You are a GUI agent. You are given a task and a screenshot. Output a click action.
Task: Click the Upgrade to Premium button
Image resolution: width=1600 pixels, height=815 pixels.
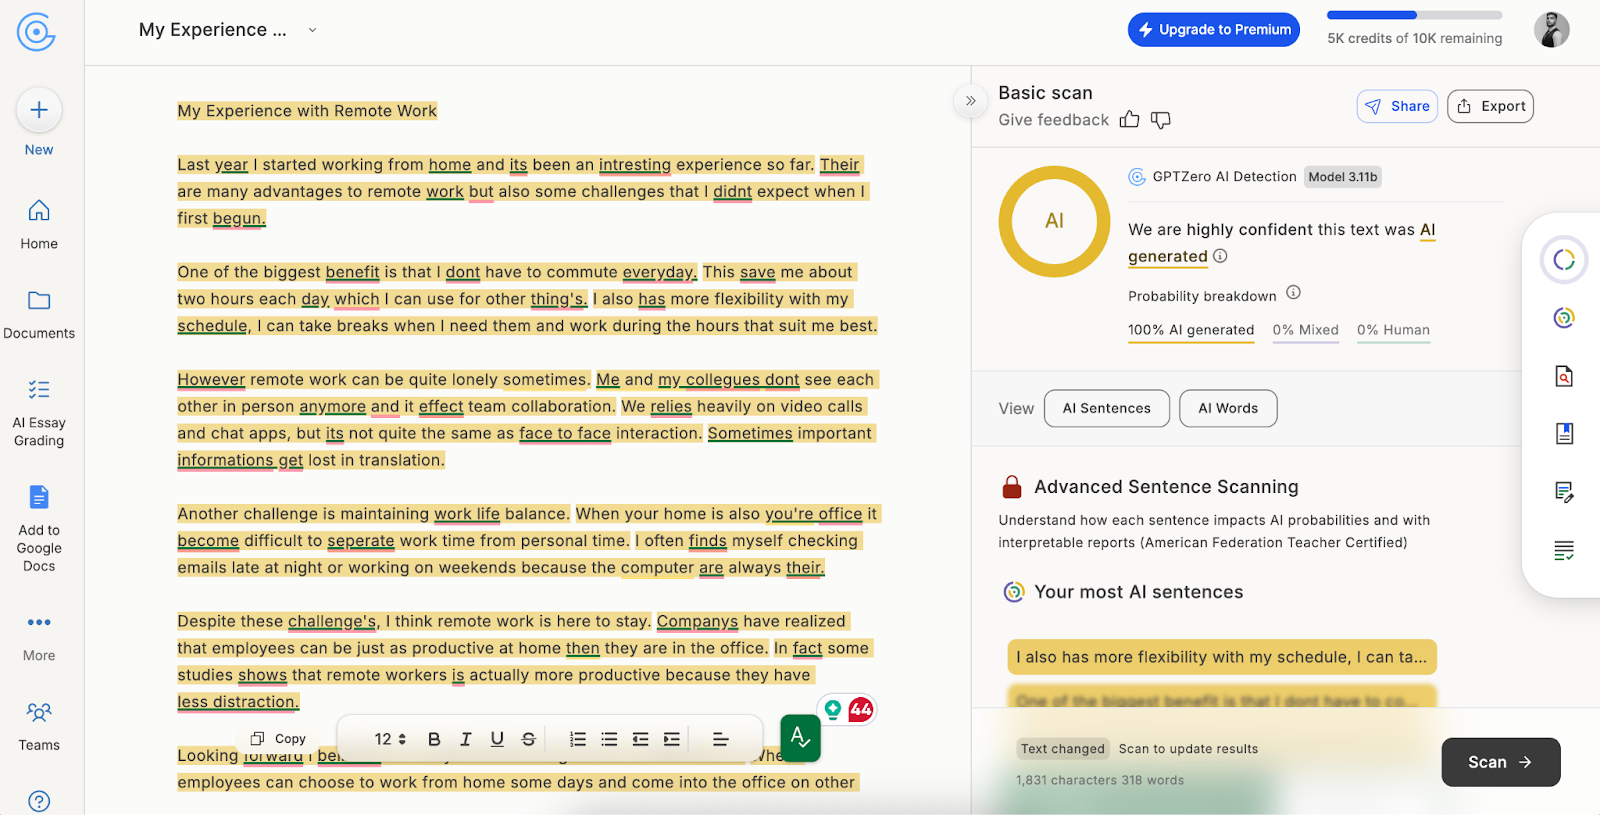point(1213,30)
